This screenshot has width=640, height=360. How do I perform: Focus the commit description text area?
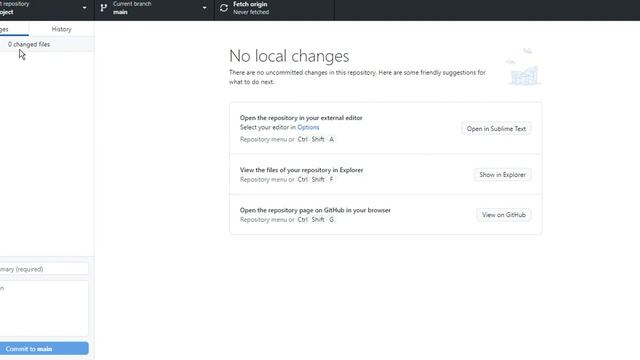[44, 308]
